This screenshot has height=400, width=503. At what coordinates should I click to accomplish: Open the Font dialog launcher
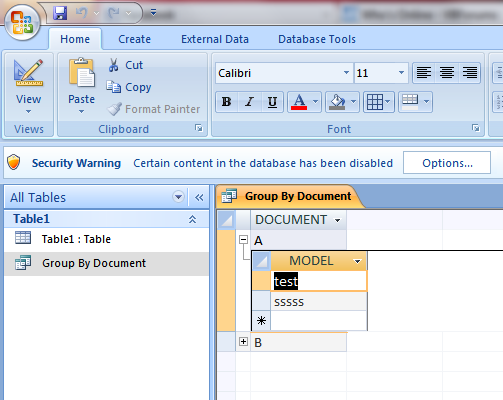[x=476, y=128]
